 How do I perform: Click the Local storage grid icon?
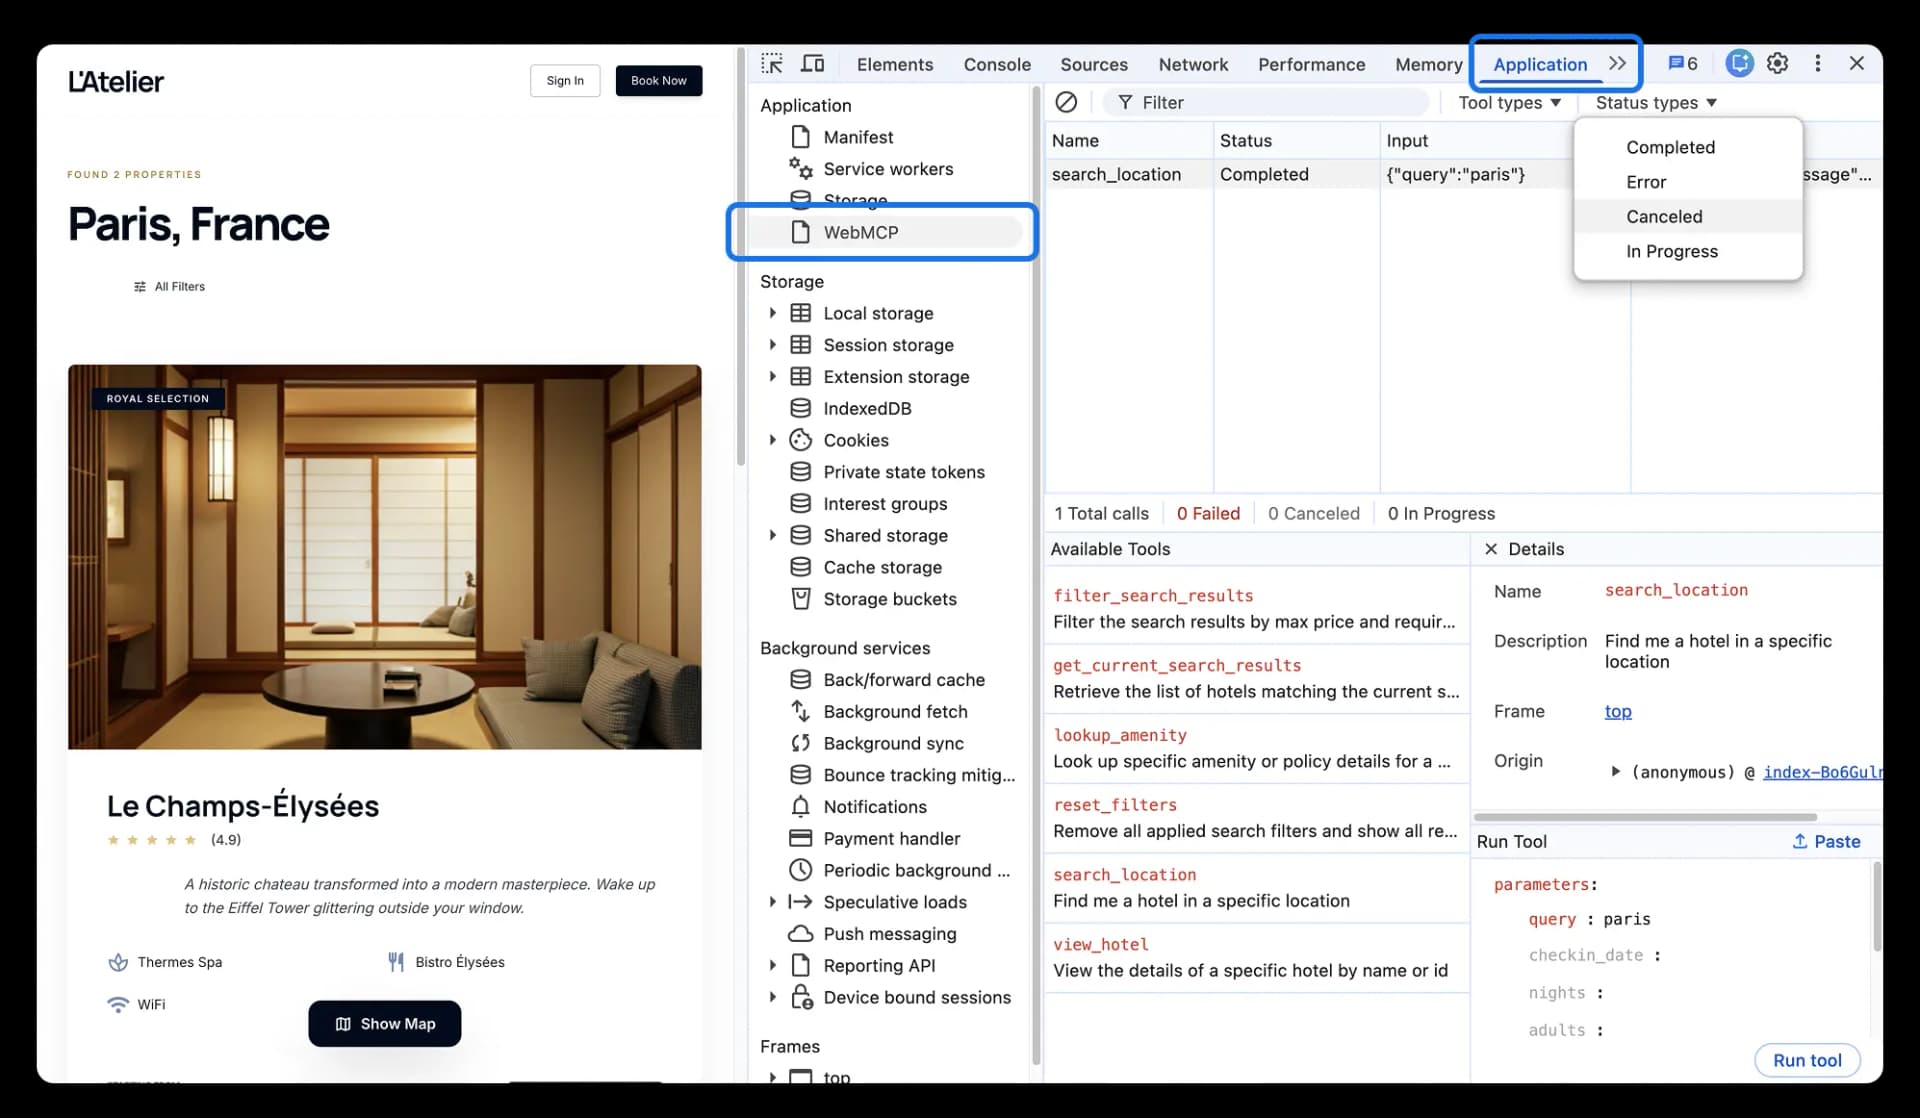pyautogui.click(x=800, y=313)
